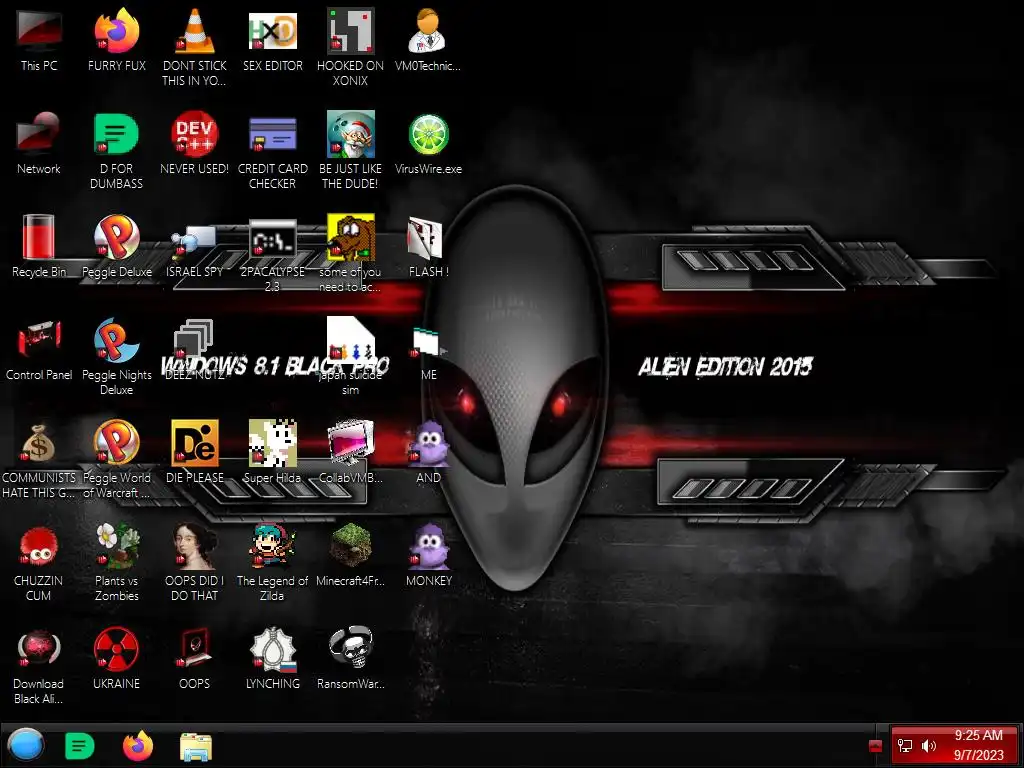The image size is (1024, 768).
Task: Launch Firefox from the taskbar
Action: pyautogui.click(x=138, y=746)
